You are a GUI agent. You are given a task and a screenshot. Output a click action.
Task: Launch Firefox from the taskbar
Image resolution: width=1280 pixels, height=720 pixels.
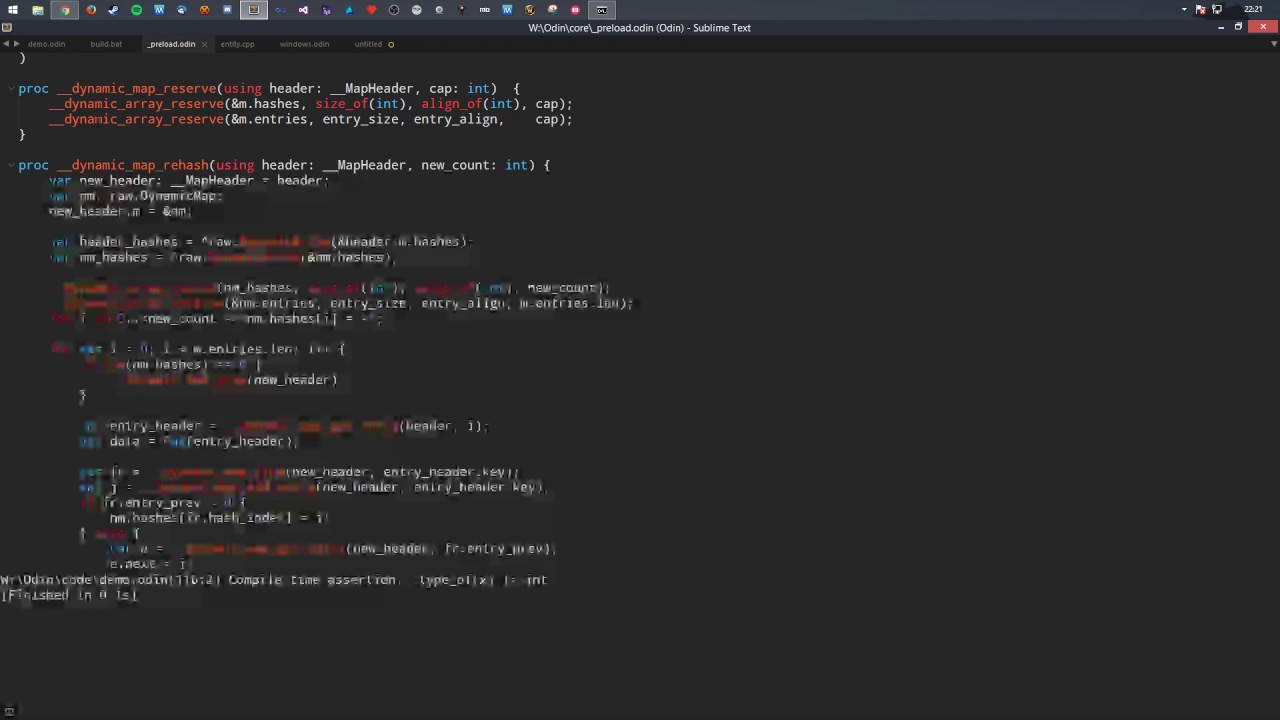point(90,10)
